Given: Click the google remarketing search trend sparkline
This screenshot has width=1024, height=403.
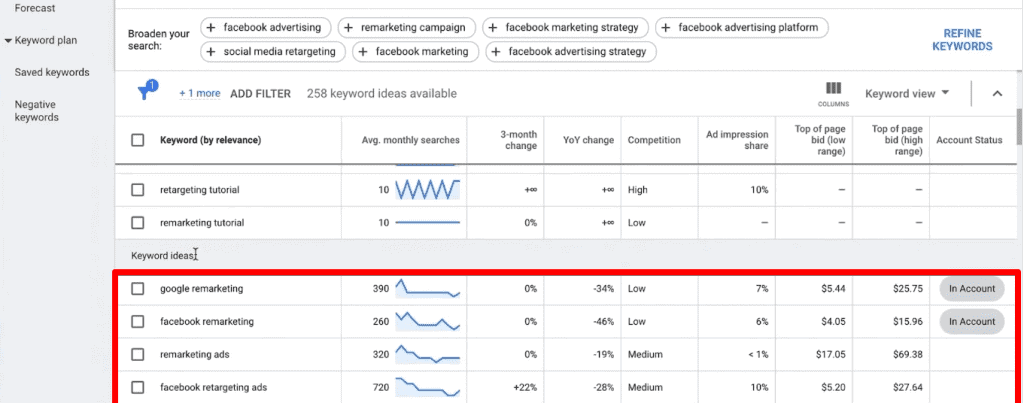Looking at the screenshot, I should click(x=427, y=289).
